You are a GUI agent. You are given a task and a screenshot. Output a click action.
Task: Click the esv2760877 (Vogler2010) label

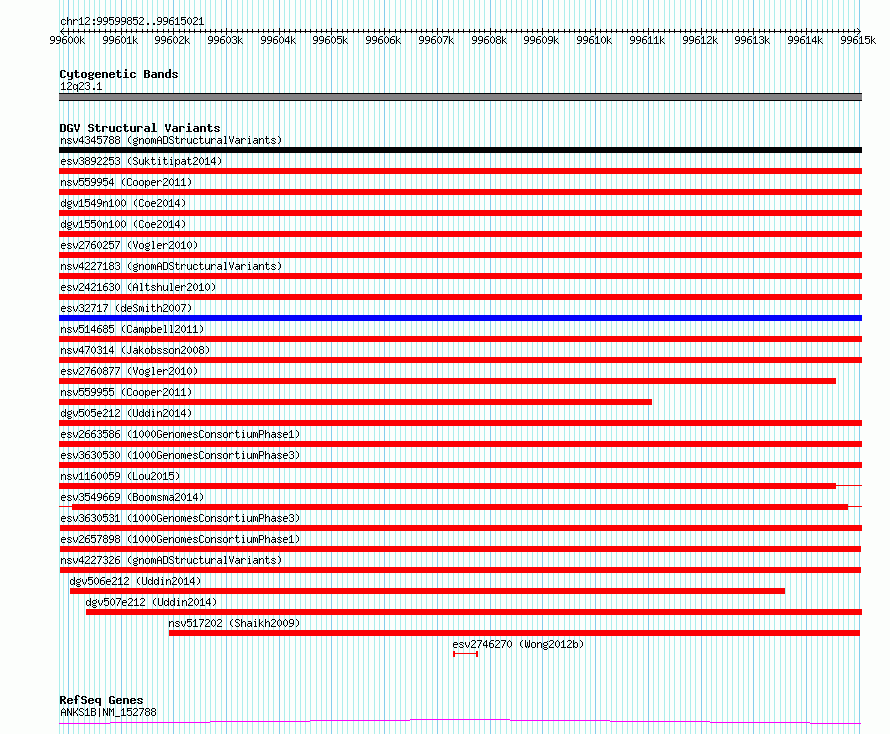pyautogui.click(x=129, y=371)
